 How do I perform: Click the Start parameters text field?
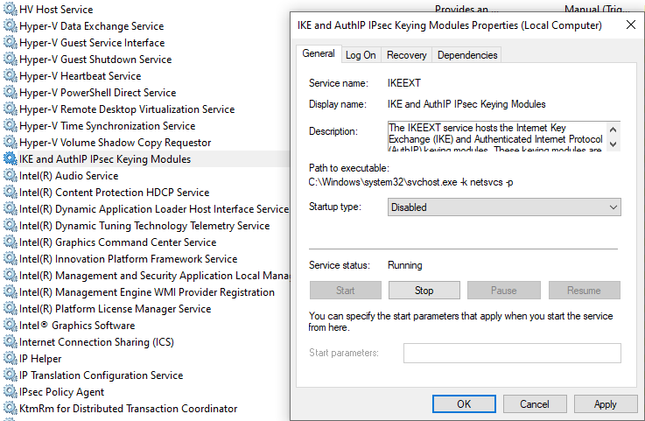(x=512, y=353)
